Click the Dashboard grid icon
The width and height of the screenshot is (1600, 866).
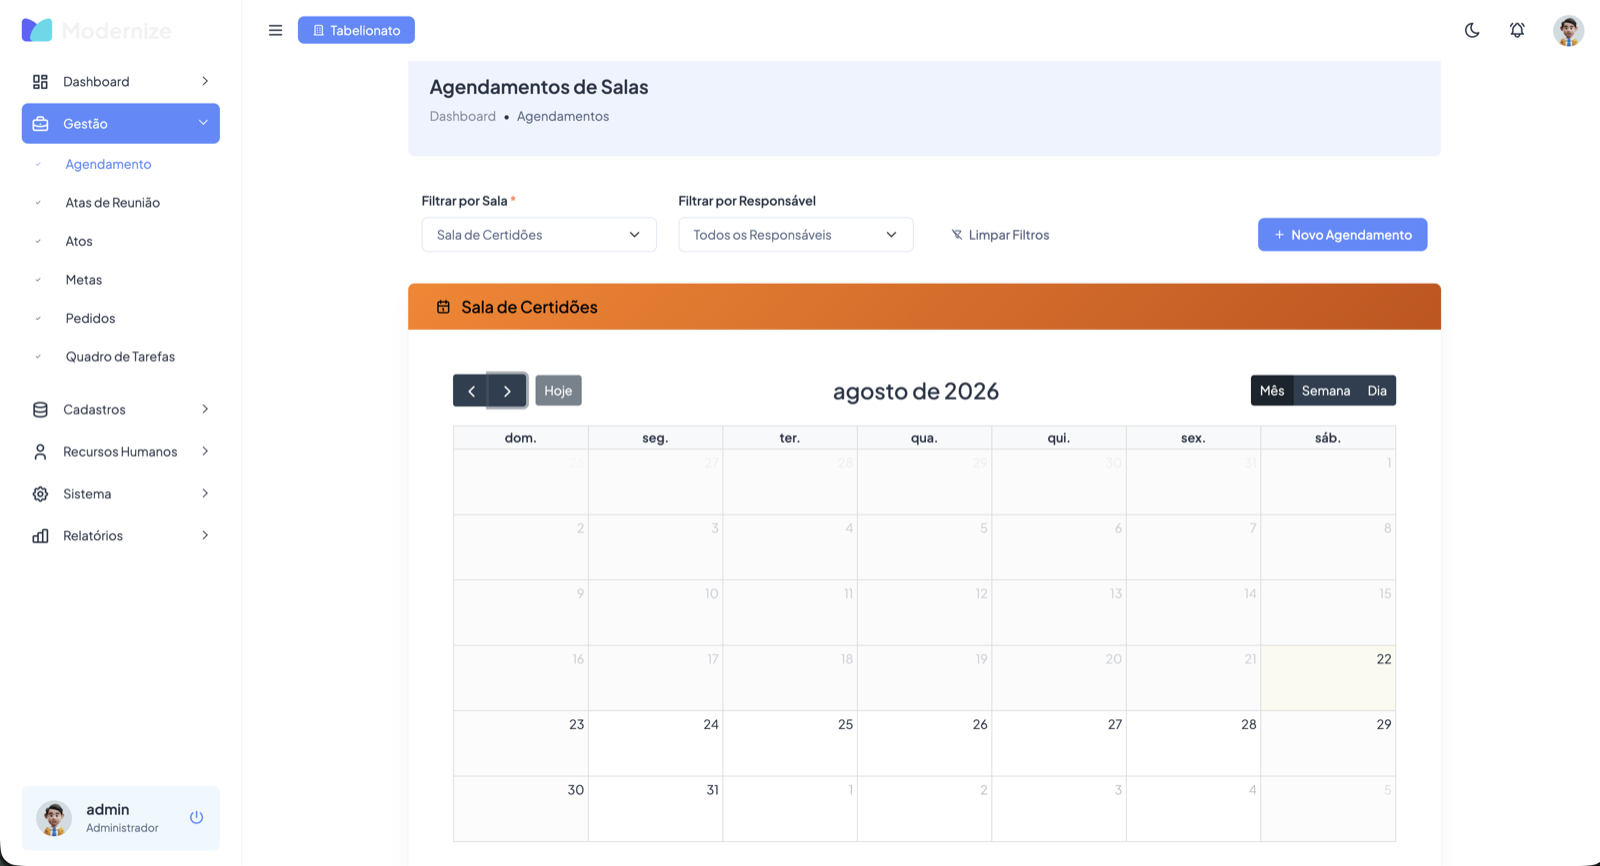[x=40, y=82]
